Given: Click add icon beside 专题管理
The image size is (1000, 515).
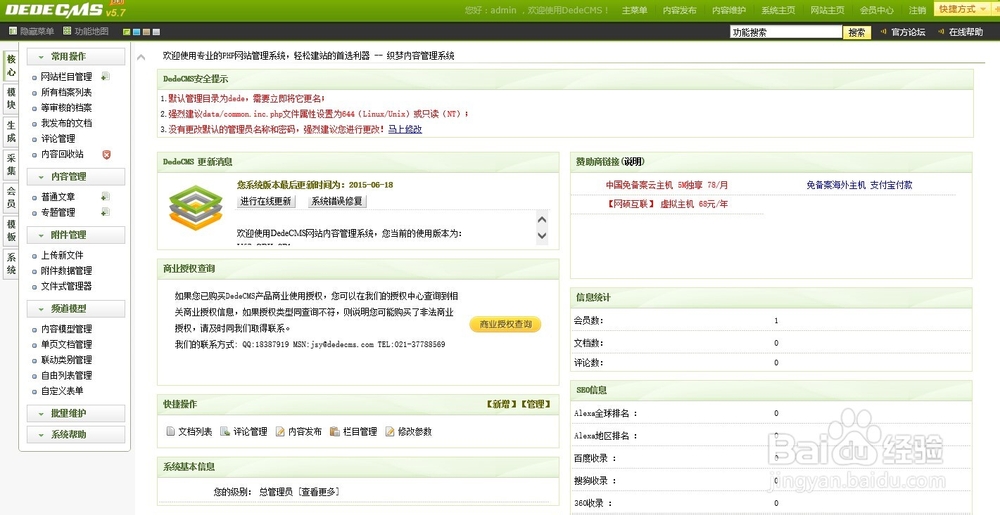Looking at the screenshot, I should (x=105, y=212).
